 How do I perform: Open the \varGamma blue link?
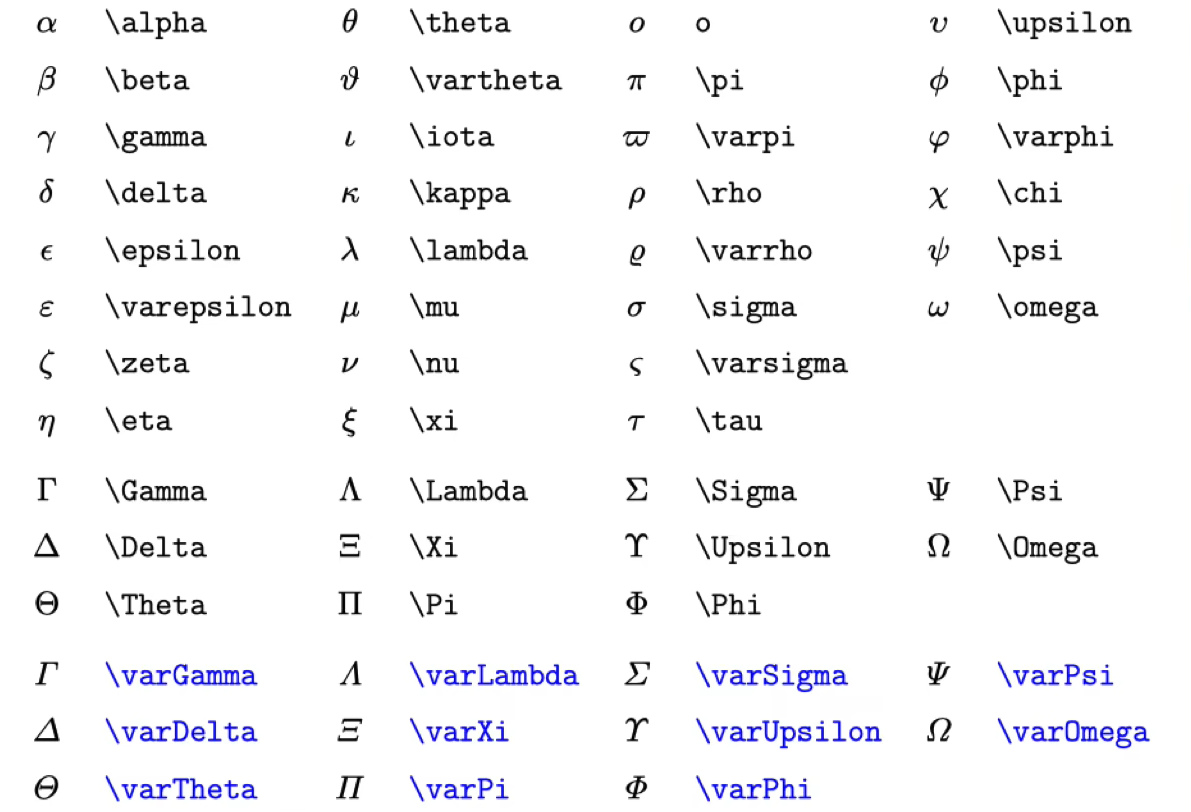coord(181,675)
